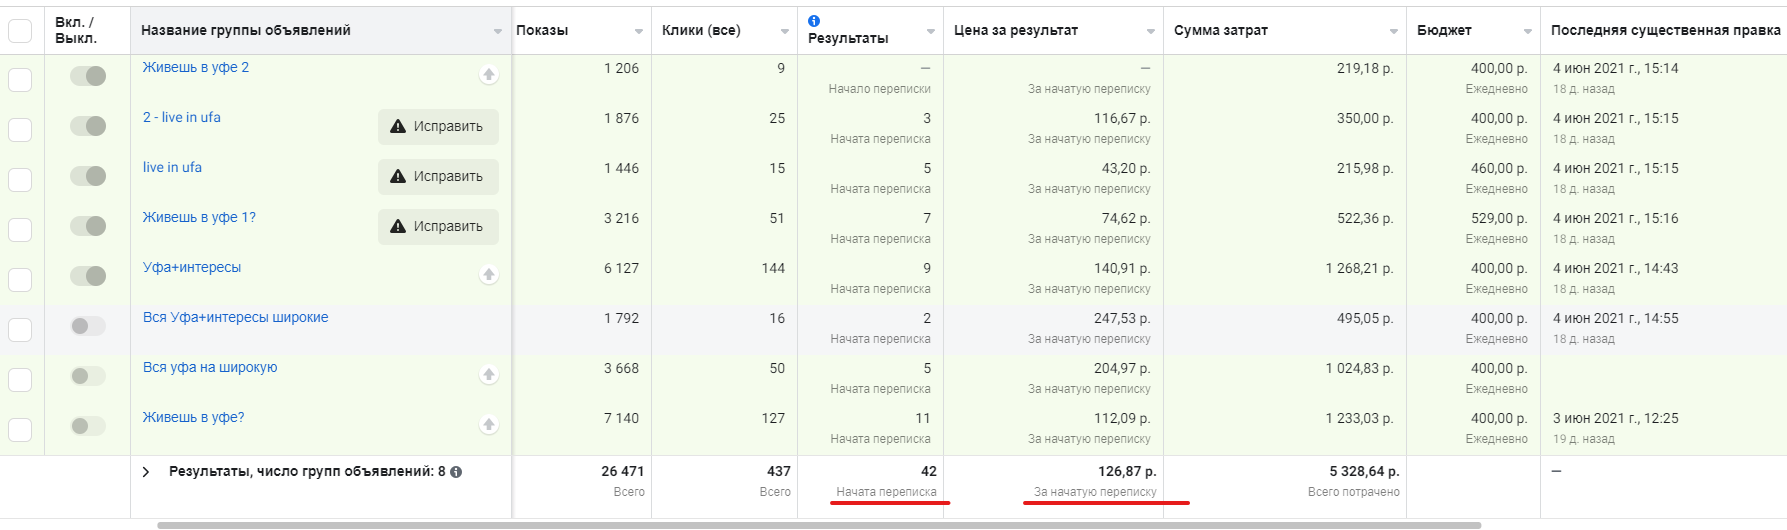Viewport: 1787px width, 530px height.
Task: Toggle off the Уфа+интересы ad set
Action: [88, 276]
